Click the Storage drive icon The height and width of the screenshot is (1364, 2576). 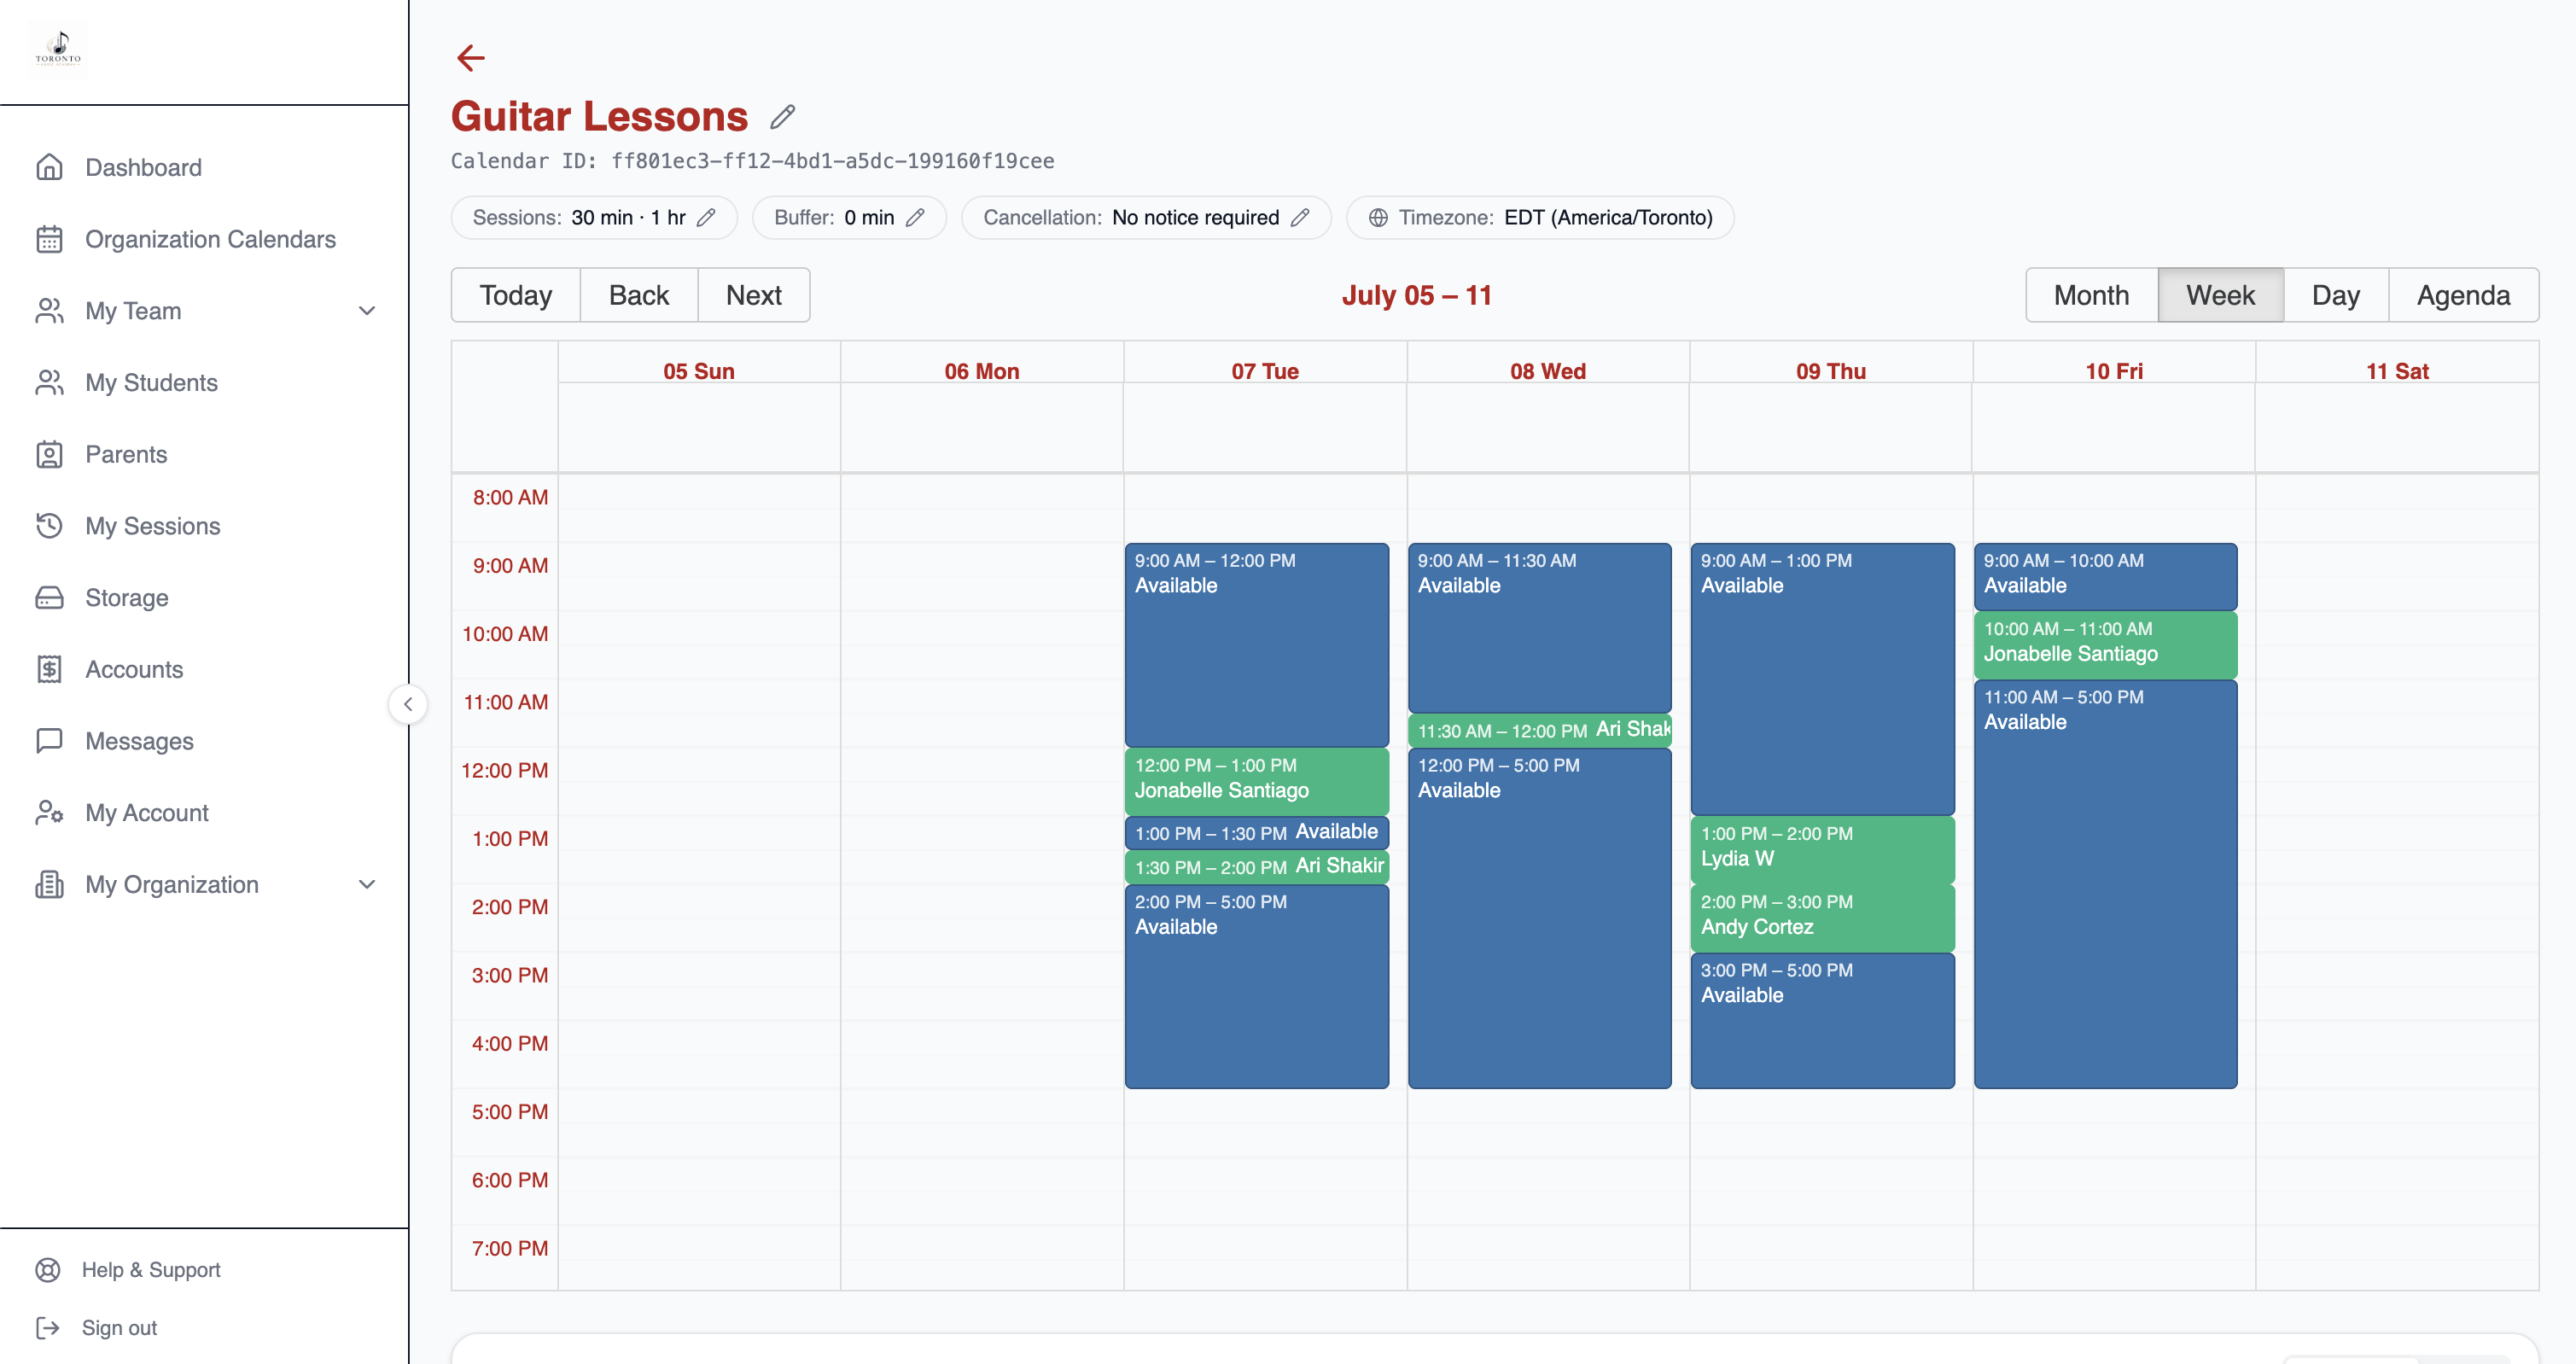tap(49, 598)
